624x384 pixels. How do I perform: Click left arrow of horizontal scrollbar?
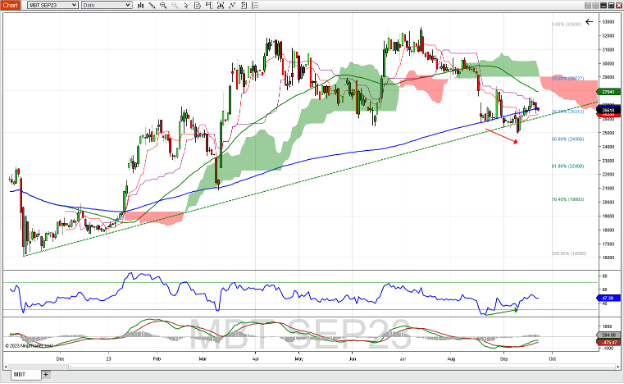click(x=6, y=366)
